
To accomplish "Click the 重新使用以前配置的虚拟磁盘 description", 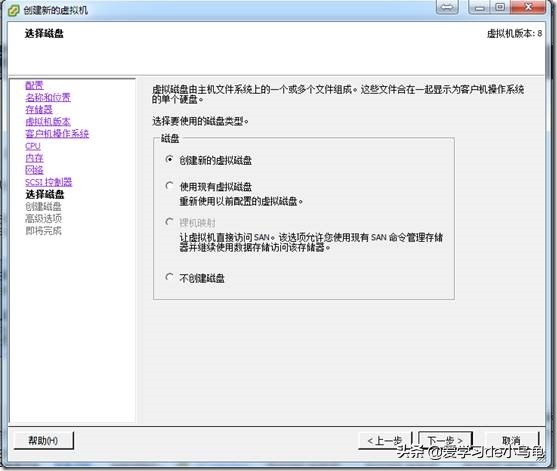I will tap(241, 201).
